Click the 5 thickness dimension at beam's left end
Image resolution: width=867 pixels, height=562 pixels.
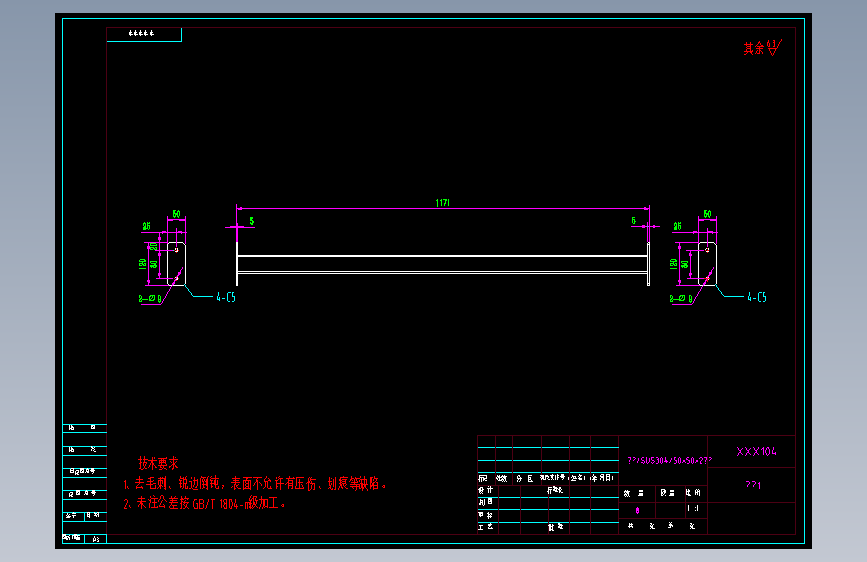pyautogui.click(x=252, y=221)
